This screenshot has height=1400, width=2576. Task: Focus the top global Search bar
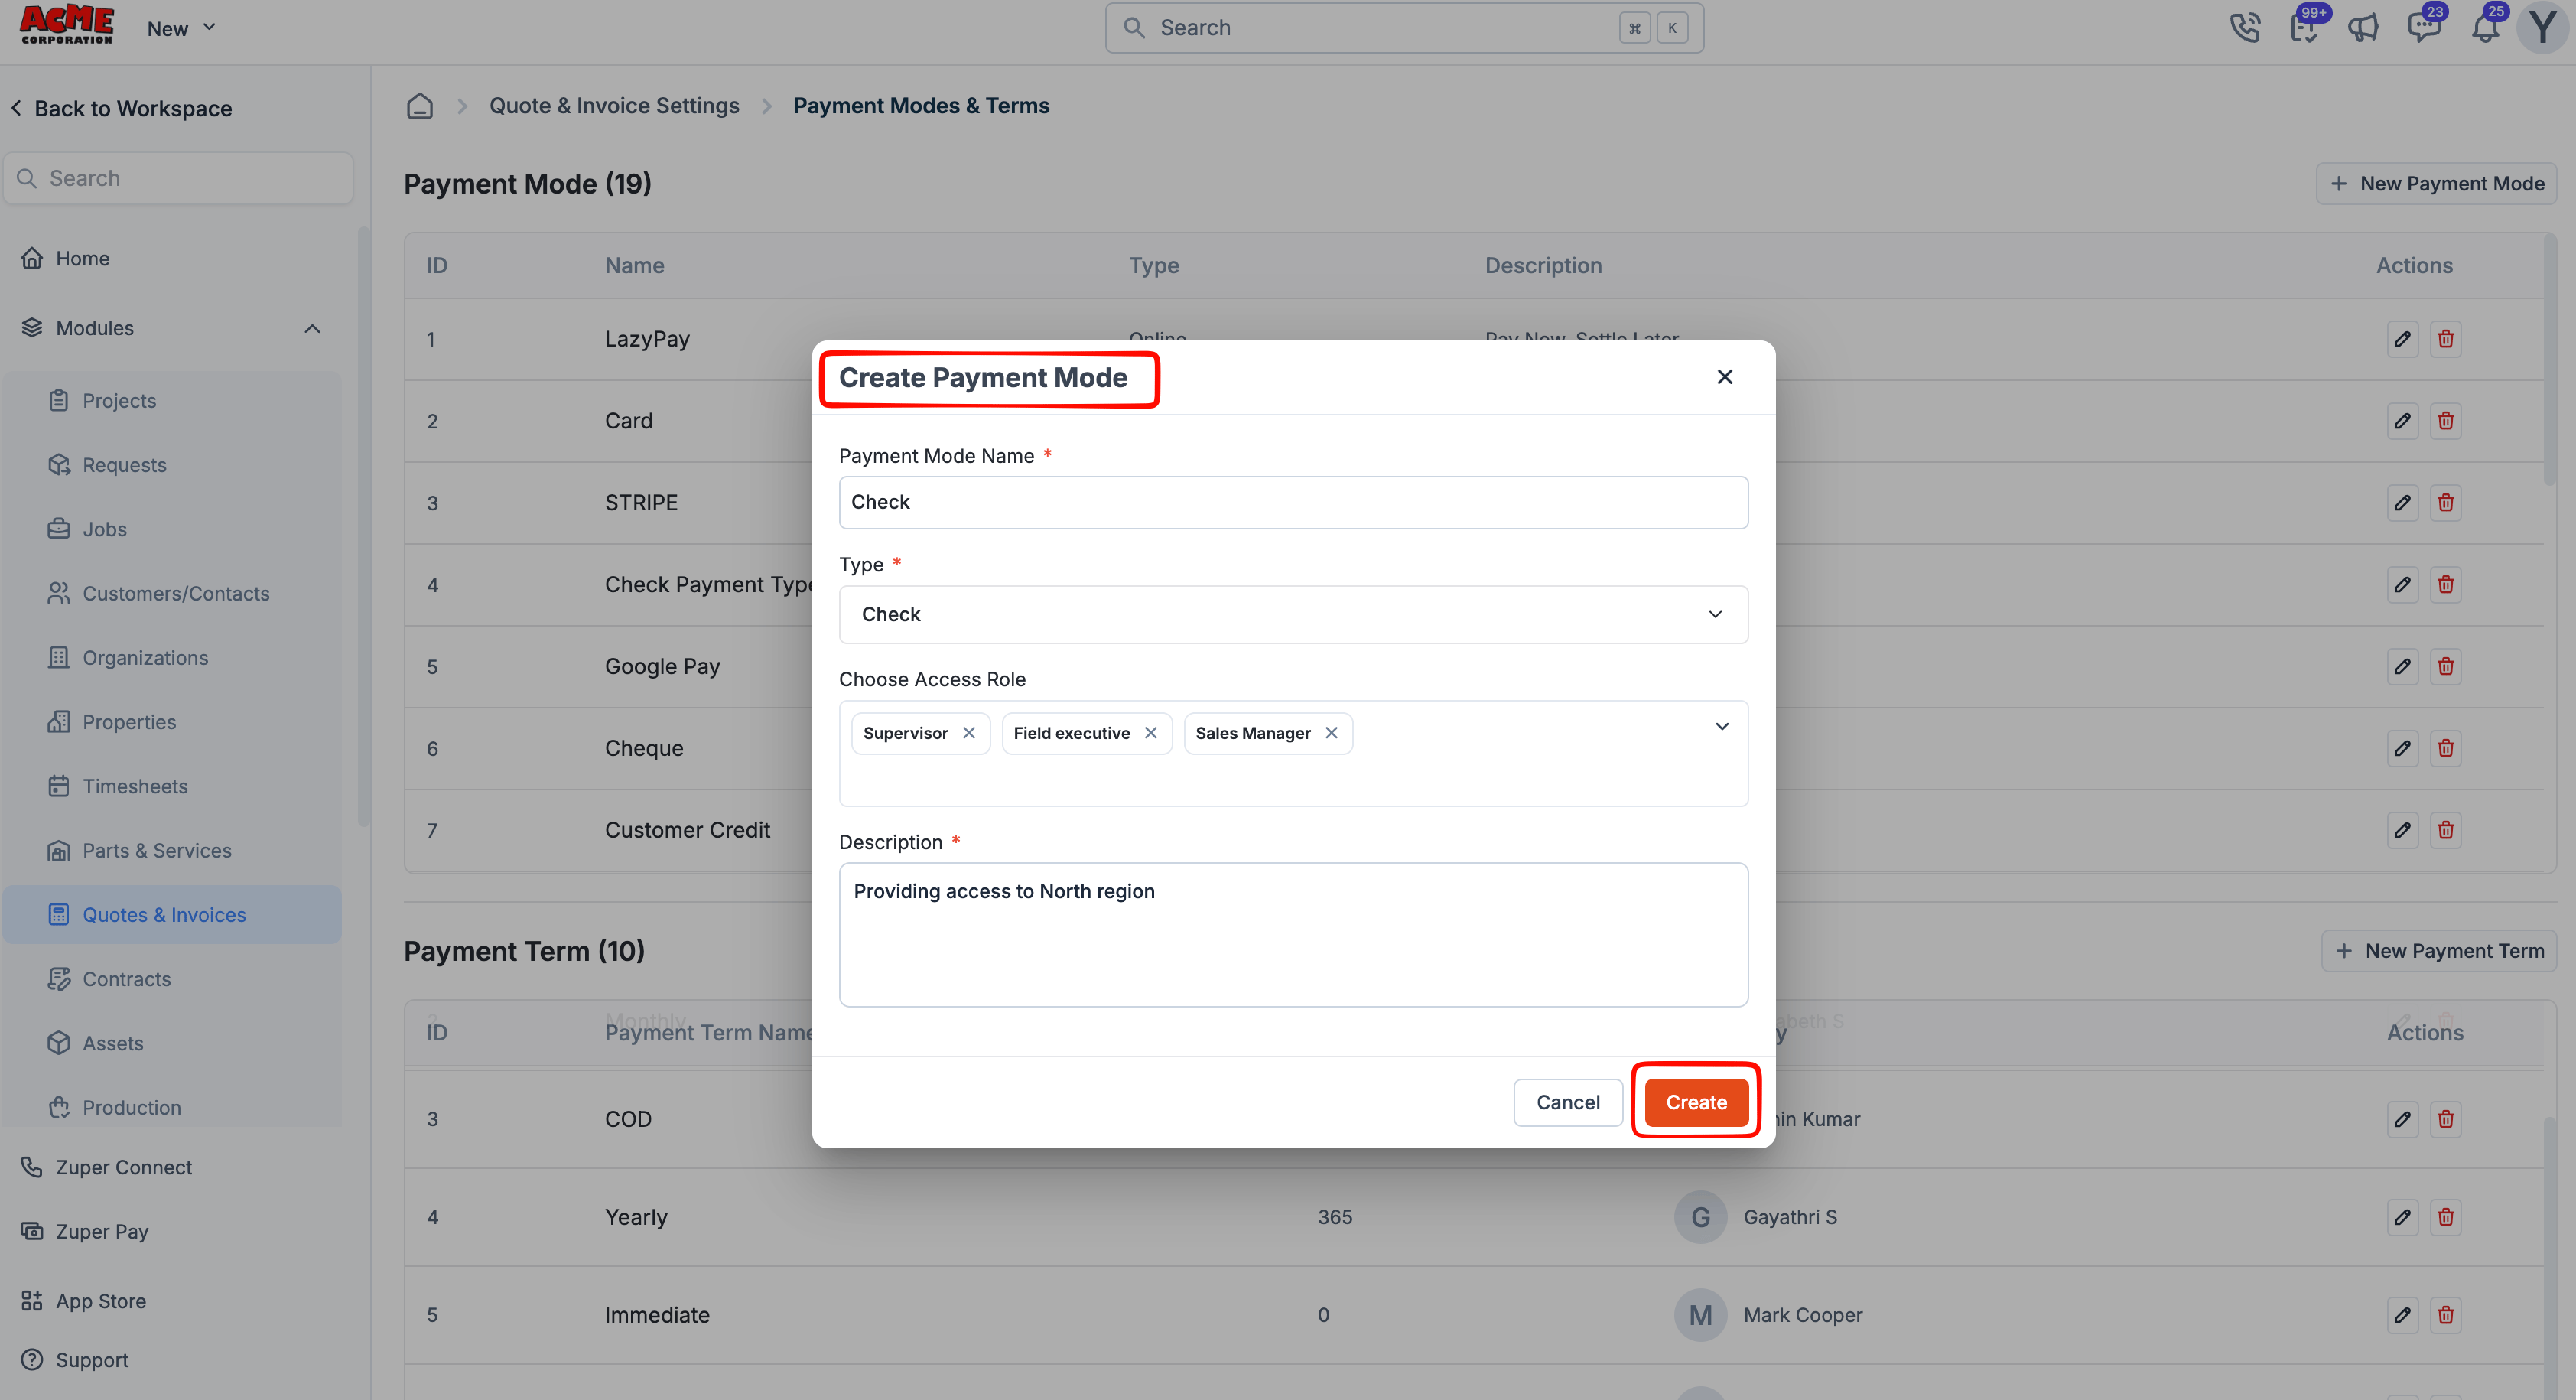(x=1404, y=28)
